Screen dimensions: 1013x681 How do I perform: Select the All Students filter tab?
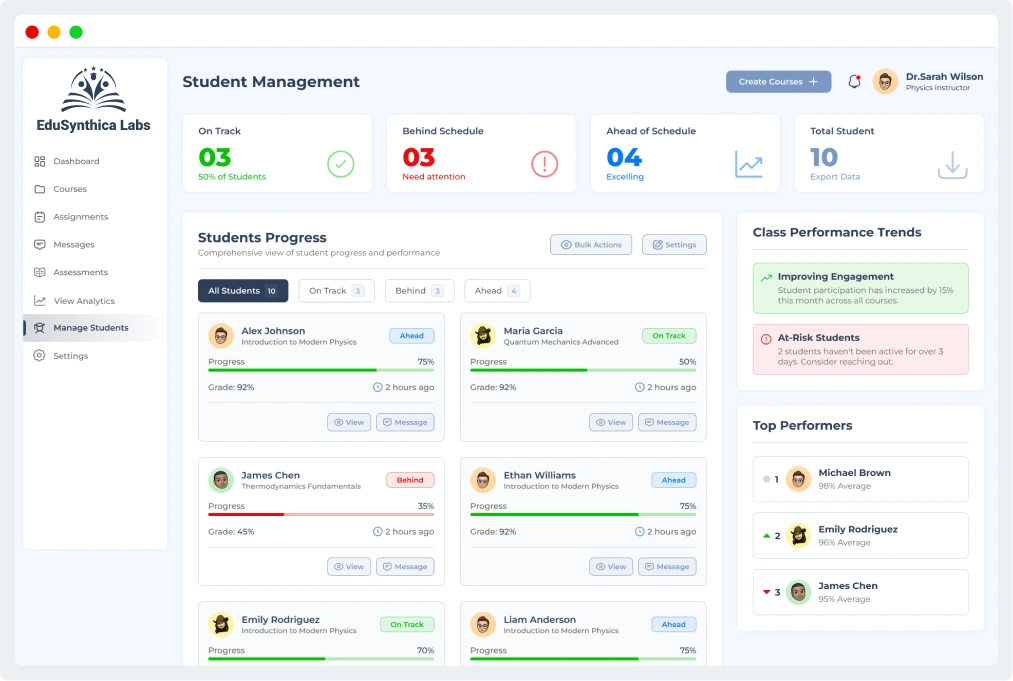(243, 291)
